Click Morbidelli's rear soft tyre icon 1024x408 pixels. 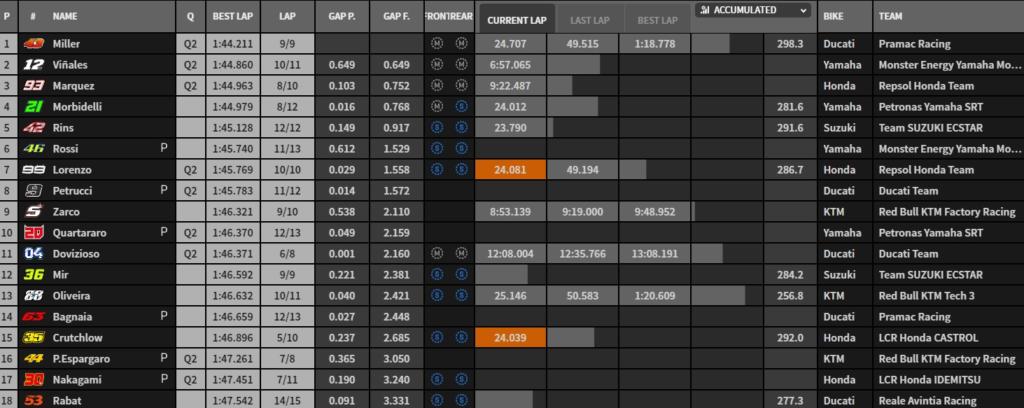click(x=461, y=107)
